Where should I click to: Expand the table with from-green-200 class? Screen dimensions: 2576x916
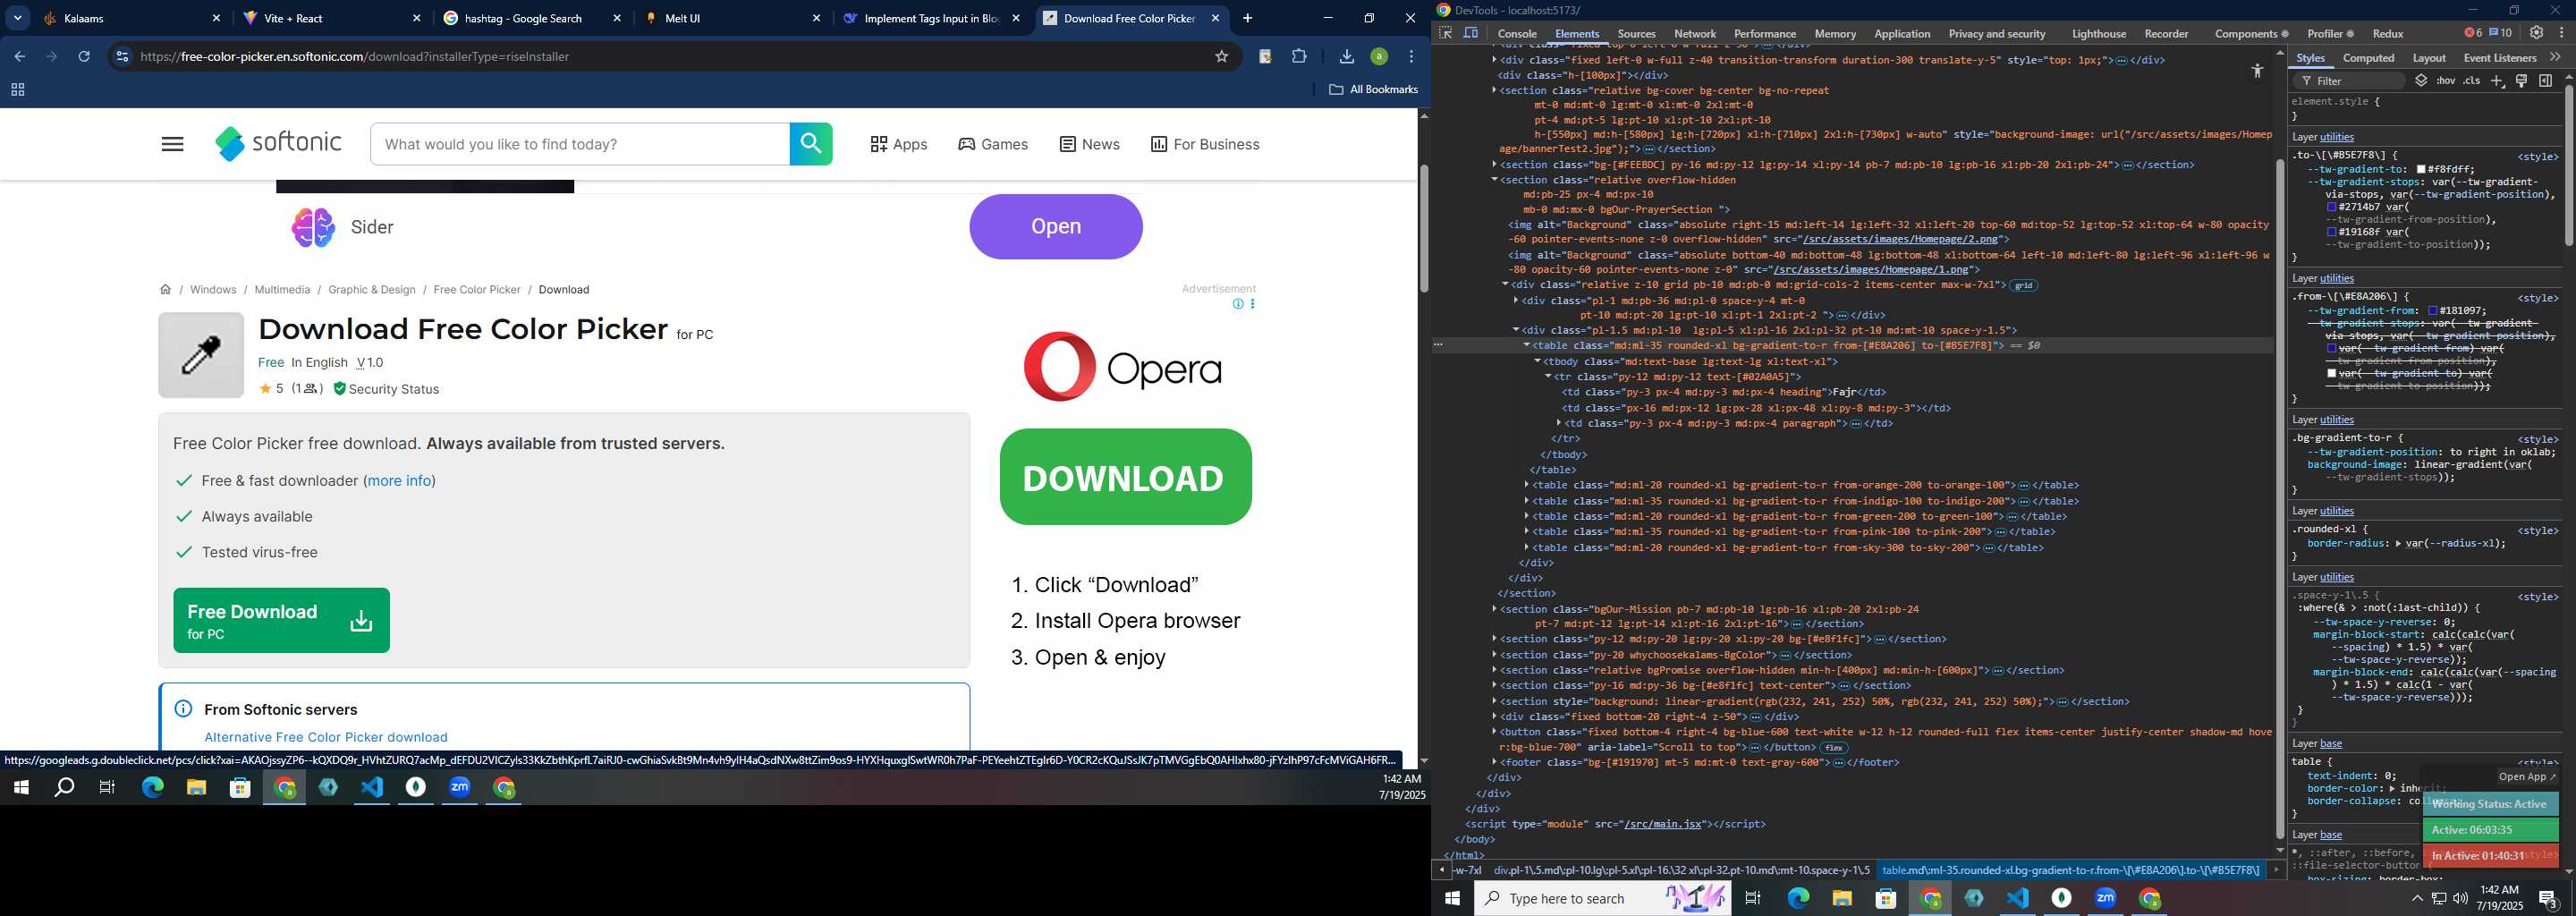tap(1527, 516)
